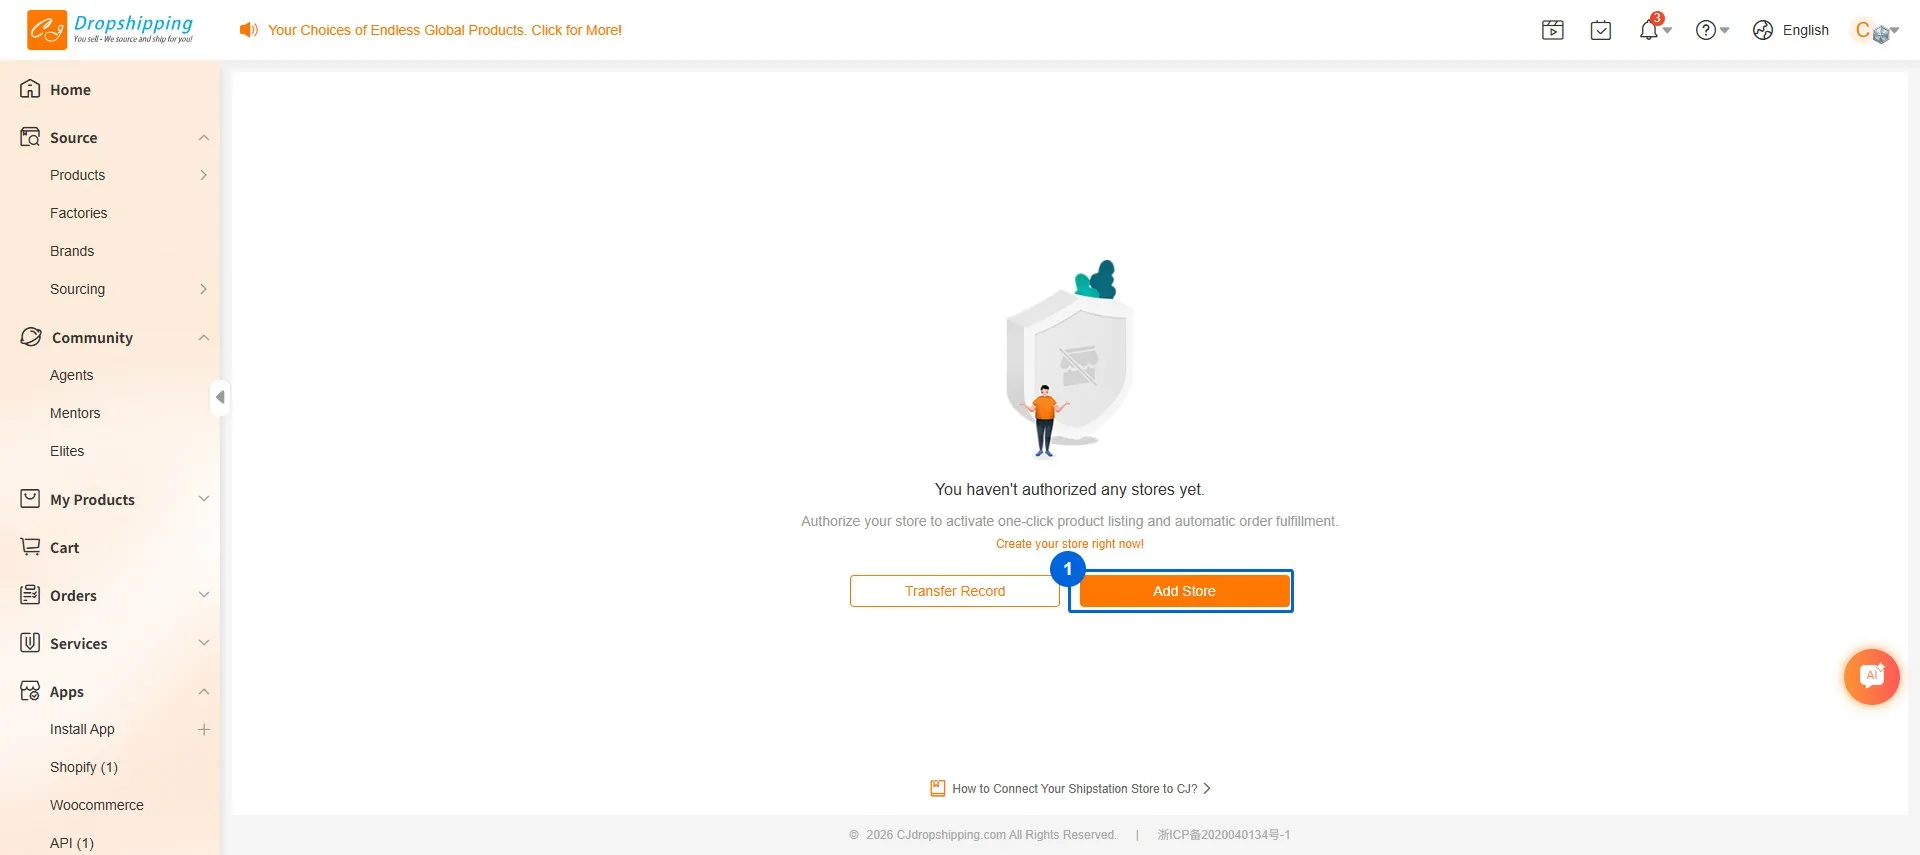The height and width of the screenshot is (855, 1920).
Task: Expand the My Products section
Action: 204,499
